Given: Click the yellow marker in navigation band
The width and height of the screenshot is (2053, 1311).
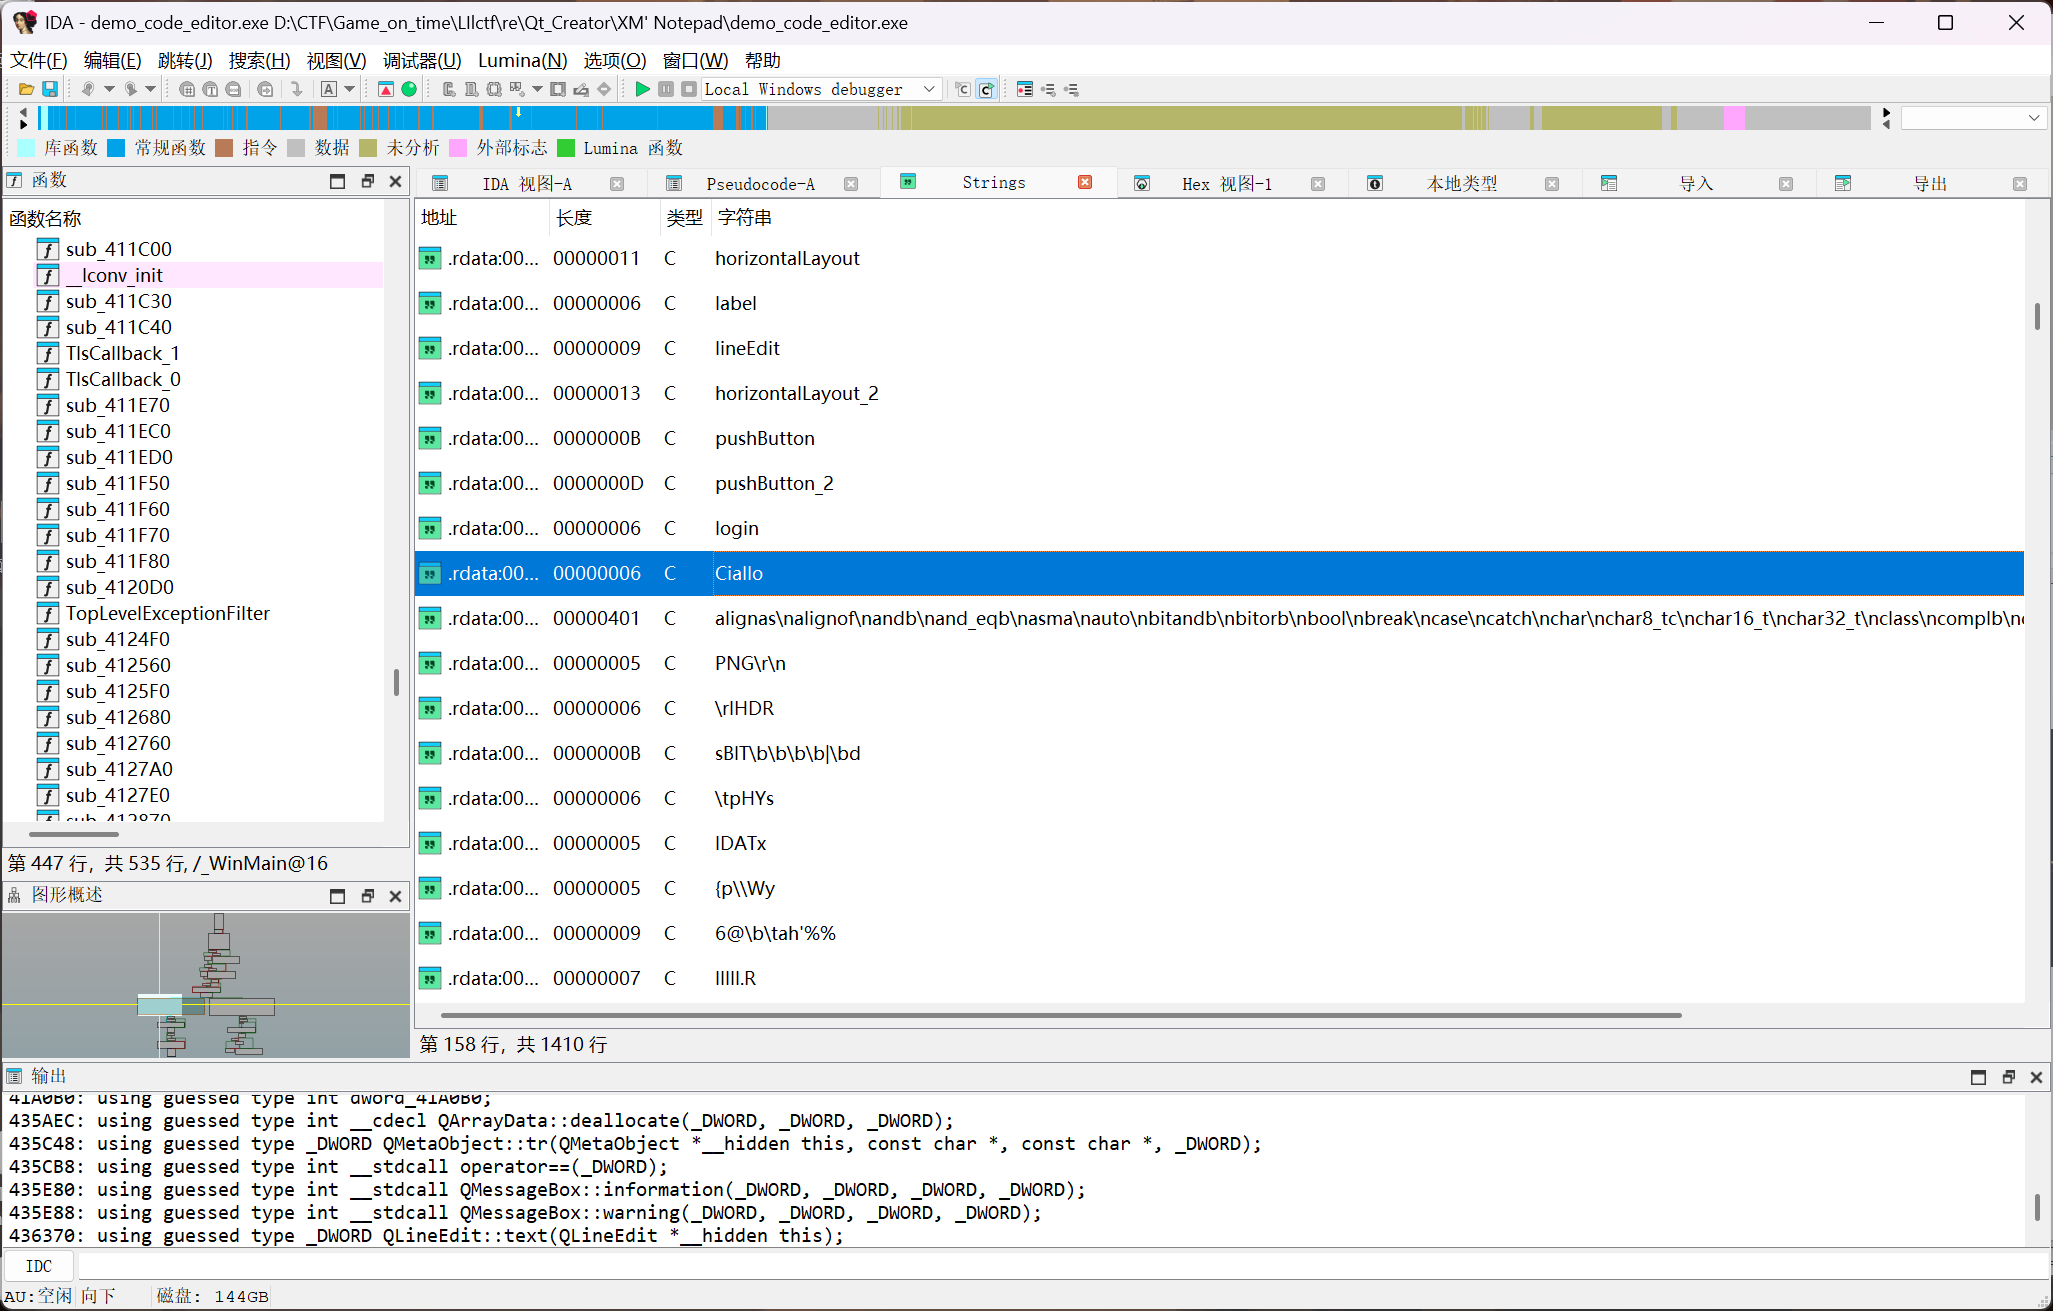Looking at the screenshot, I should [x=518, y=113].
